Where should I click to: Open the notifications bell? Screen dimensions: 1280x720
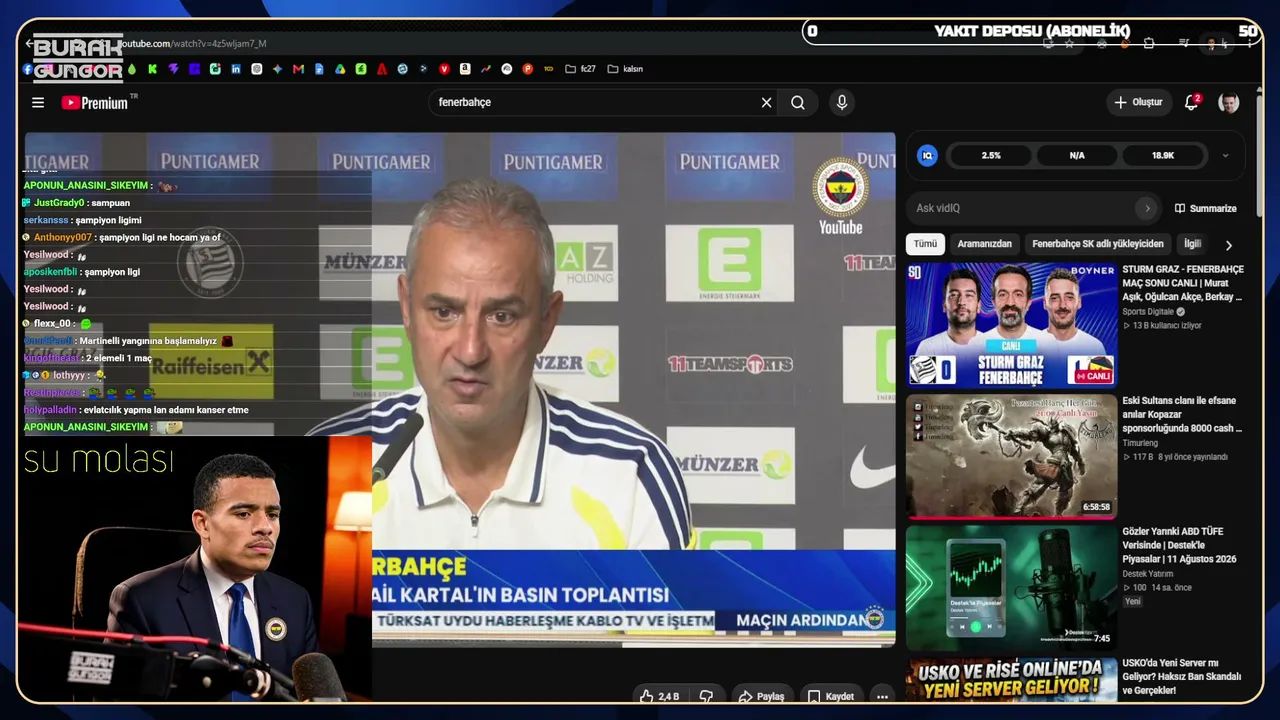click(x=1191, y=102)
